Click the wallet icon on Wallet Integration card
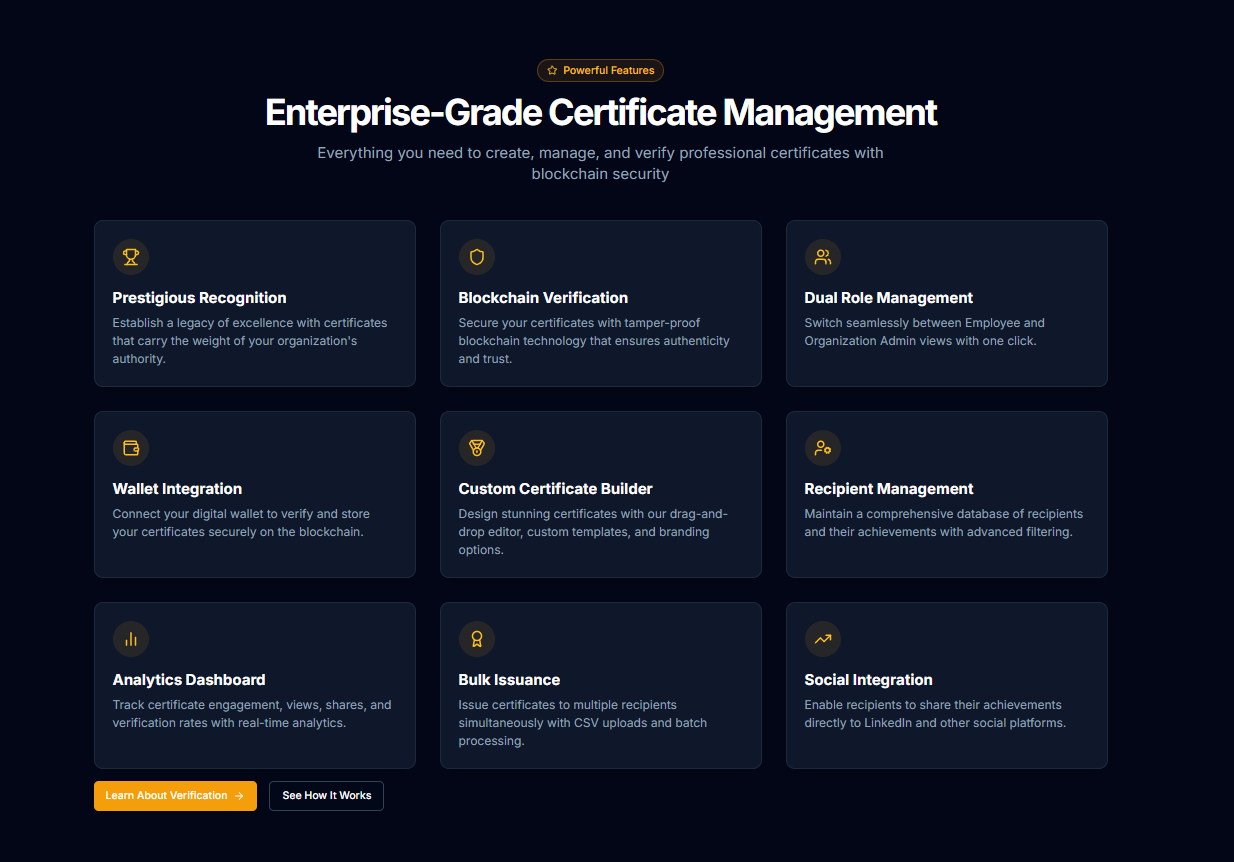The width and height of the screenshot is (1234, 862). point(131,448)
